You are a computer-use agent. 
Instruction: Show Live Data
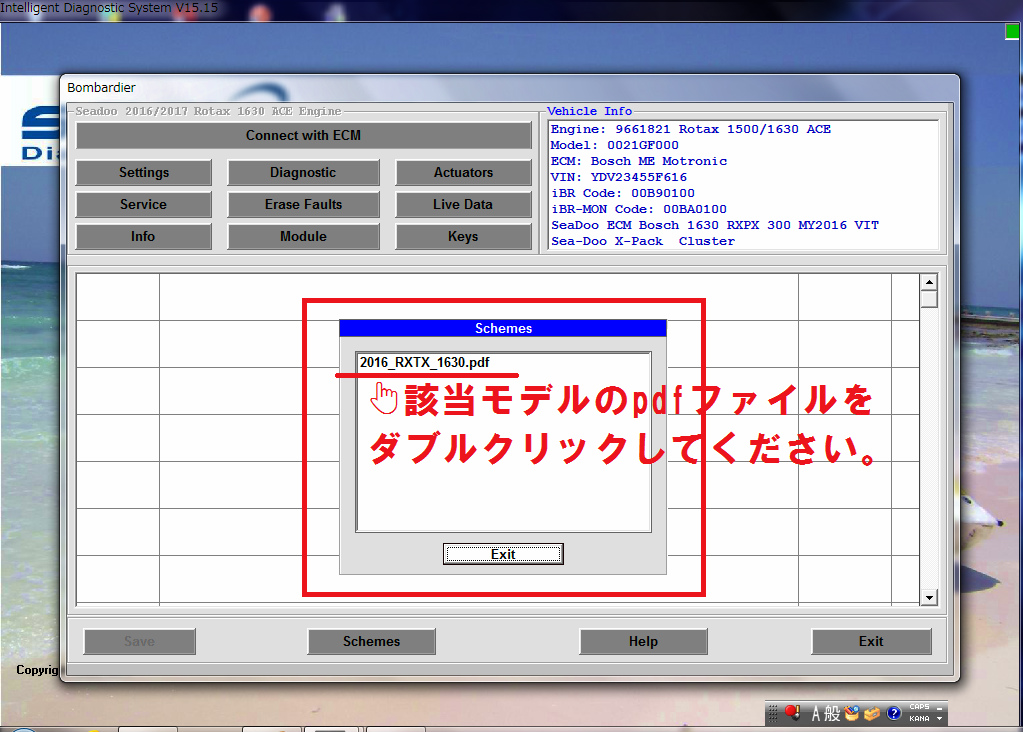(463, 205)
